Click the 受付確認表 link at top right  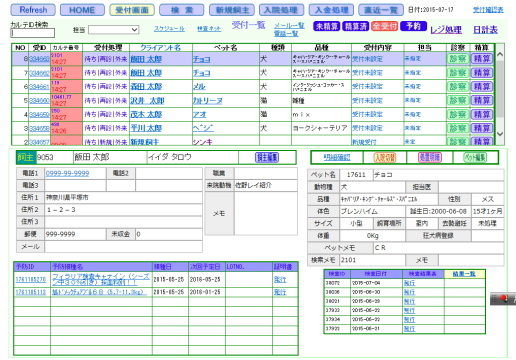click(x=488, y=10)
